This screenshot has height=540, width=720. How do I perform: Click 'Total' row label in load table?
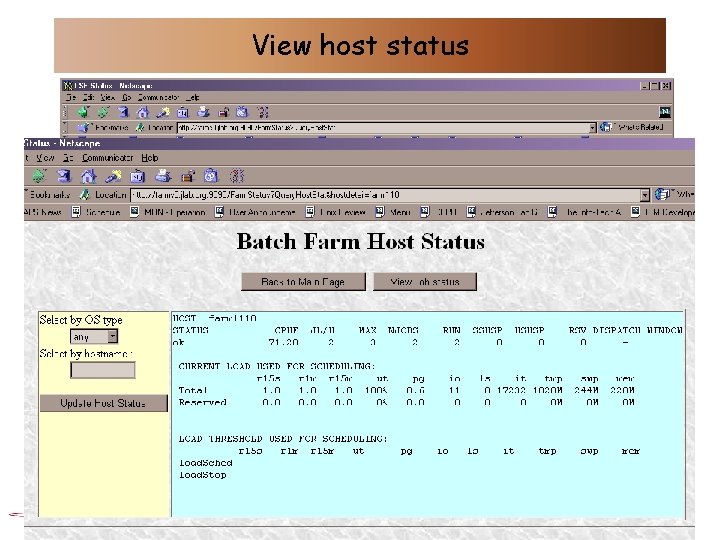click(x=193, y=390)
